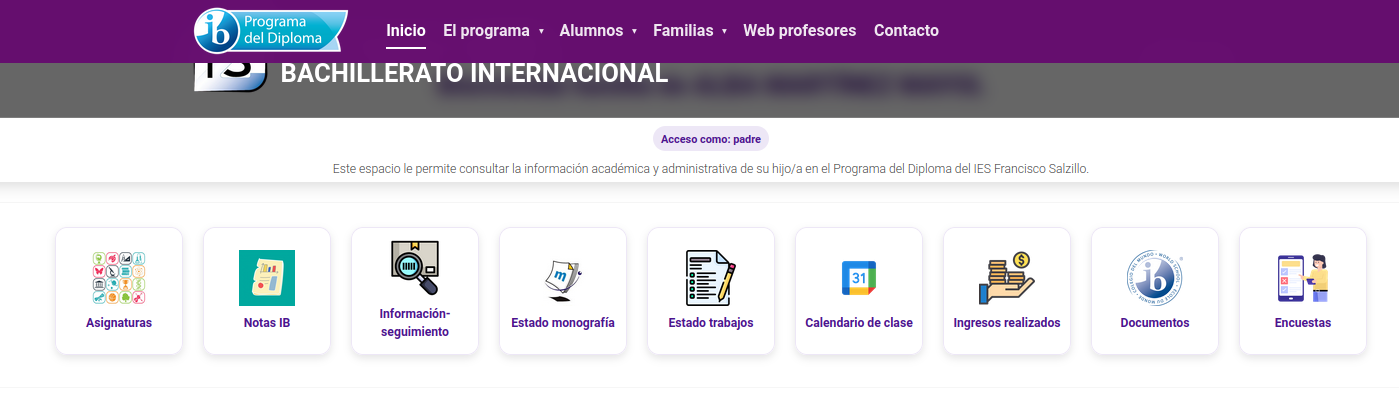
Task: Go to the Inicio menu item
Action: tap(406, 30)
